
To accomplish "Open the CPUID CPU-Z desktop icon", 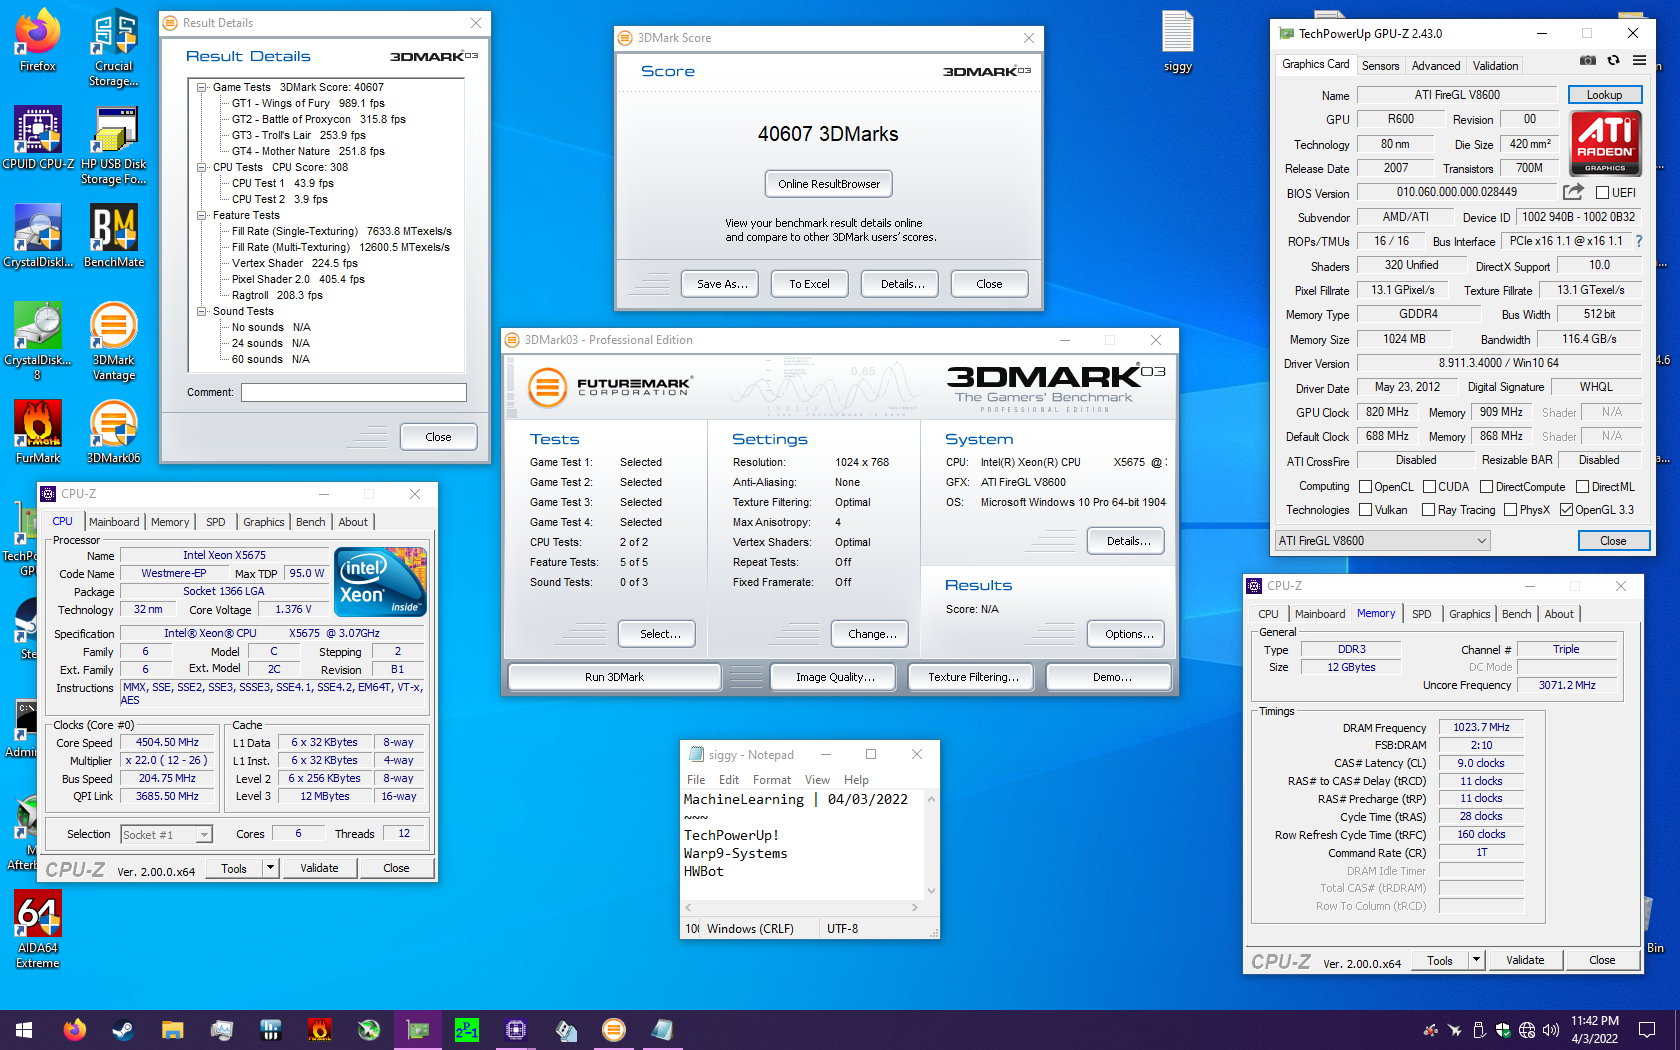I will tap(38, 139).
